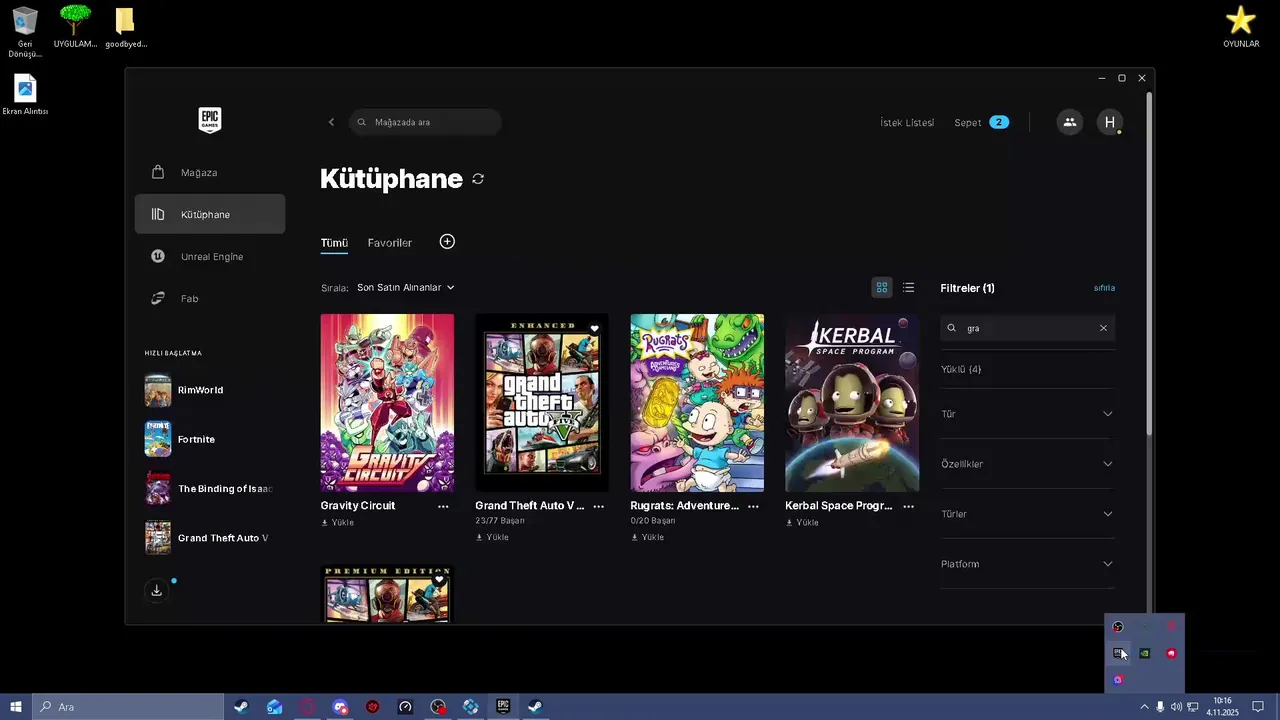Open Unreal Engine section
1280x720 pixels.
210,256
